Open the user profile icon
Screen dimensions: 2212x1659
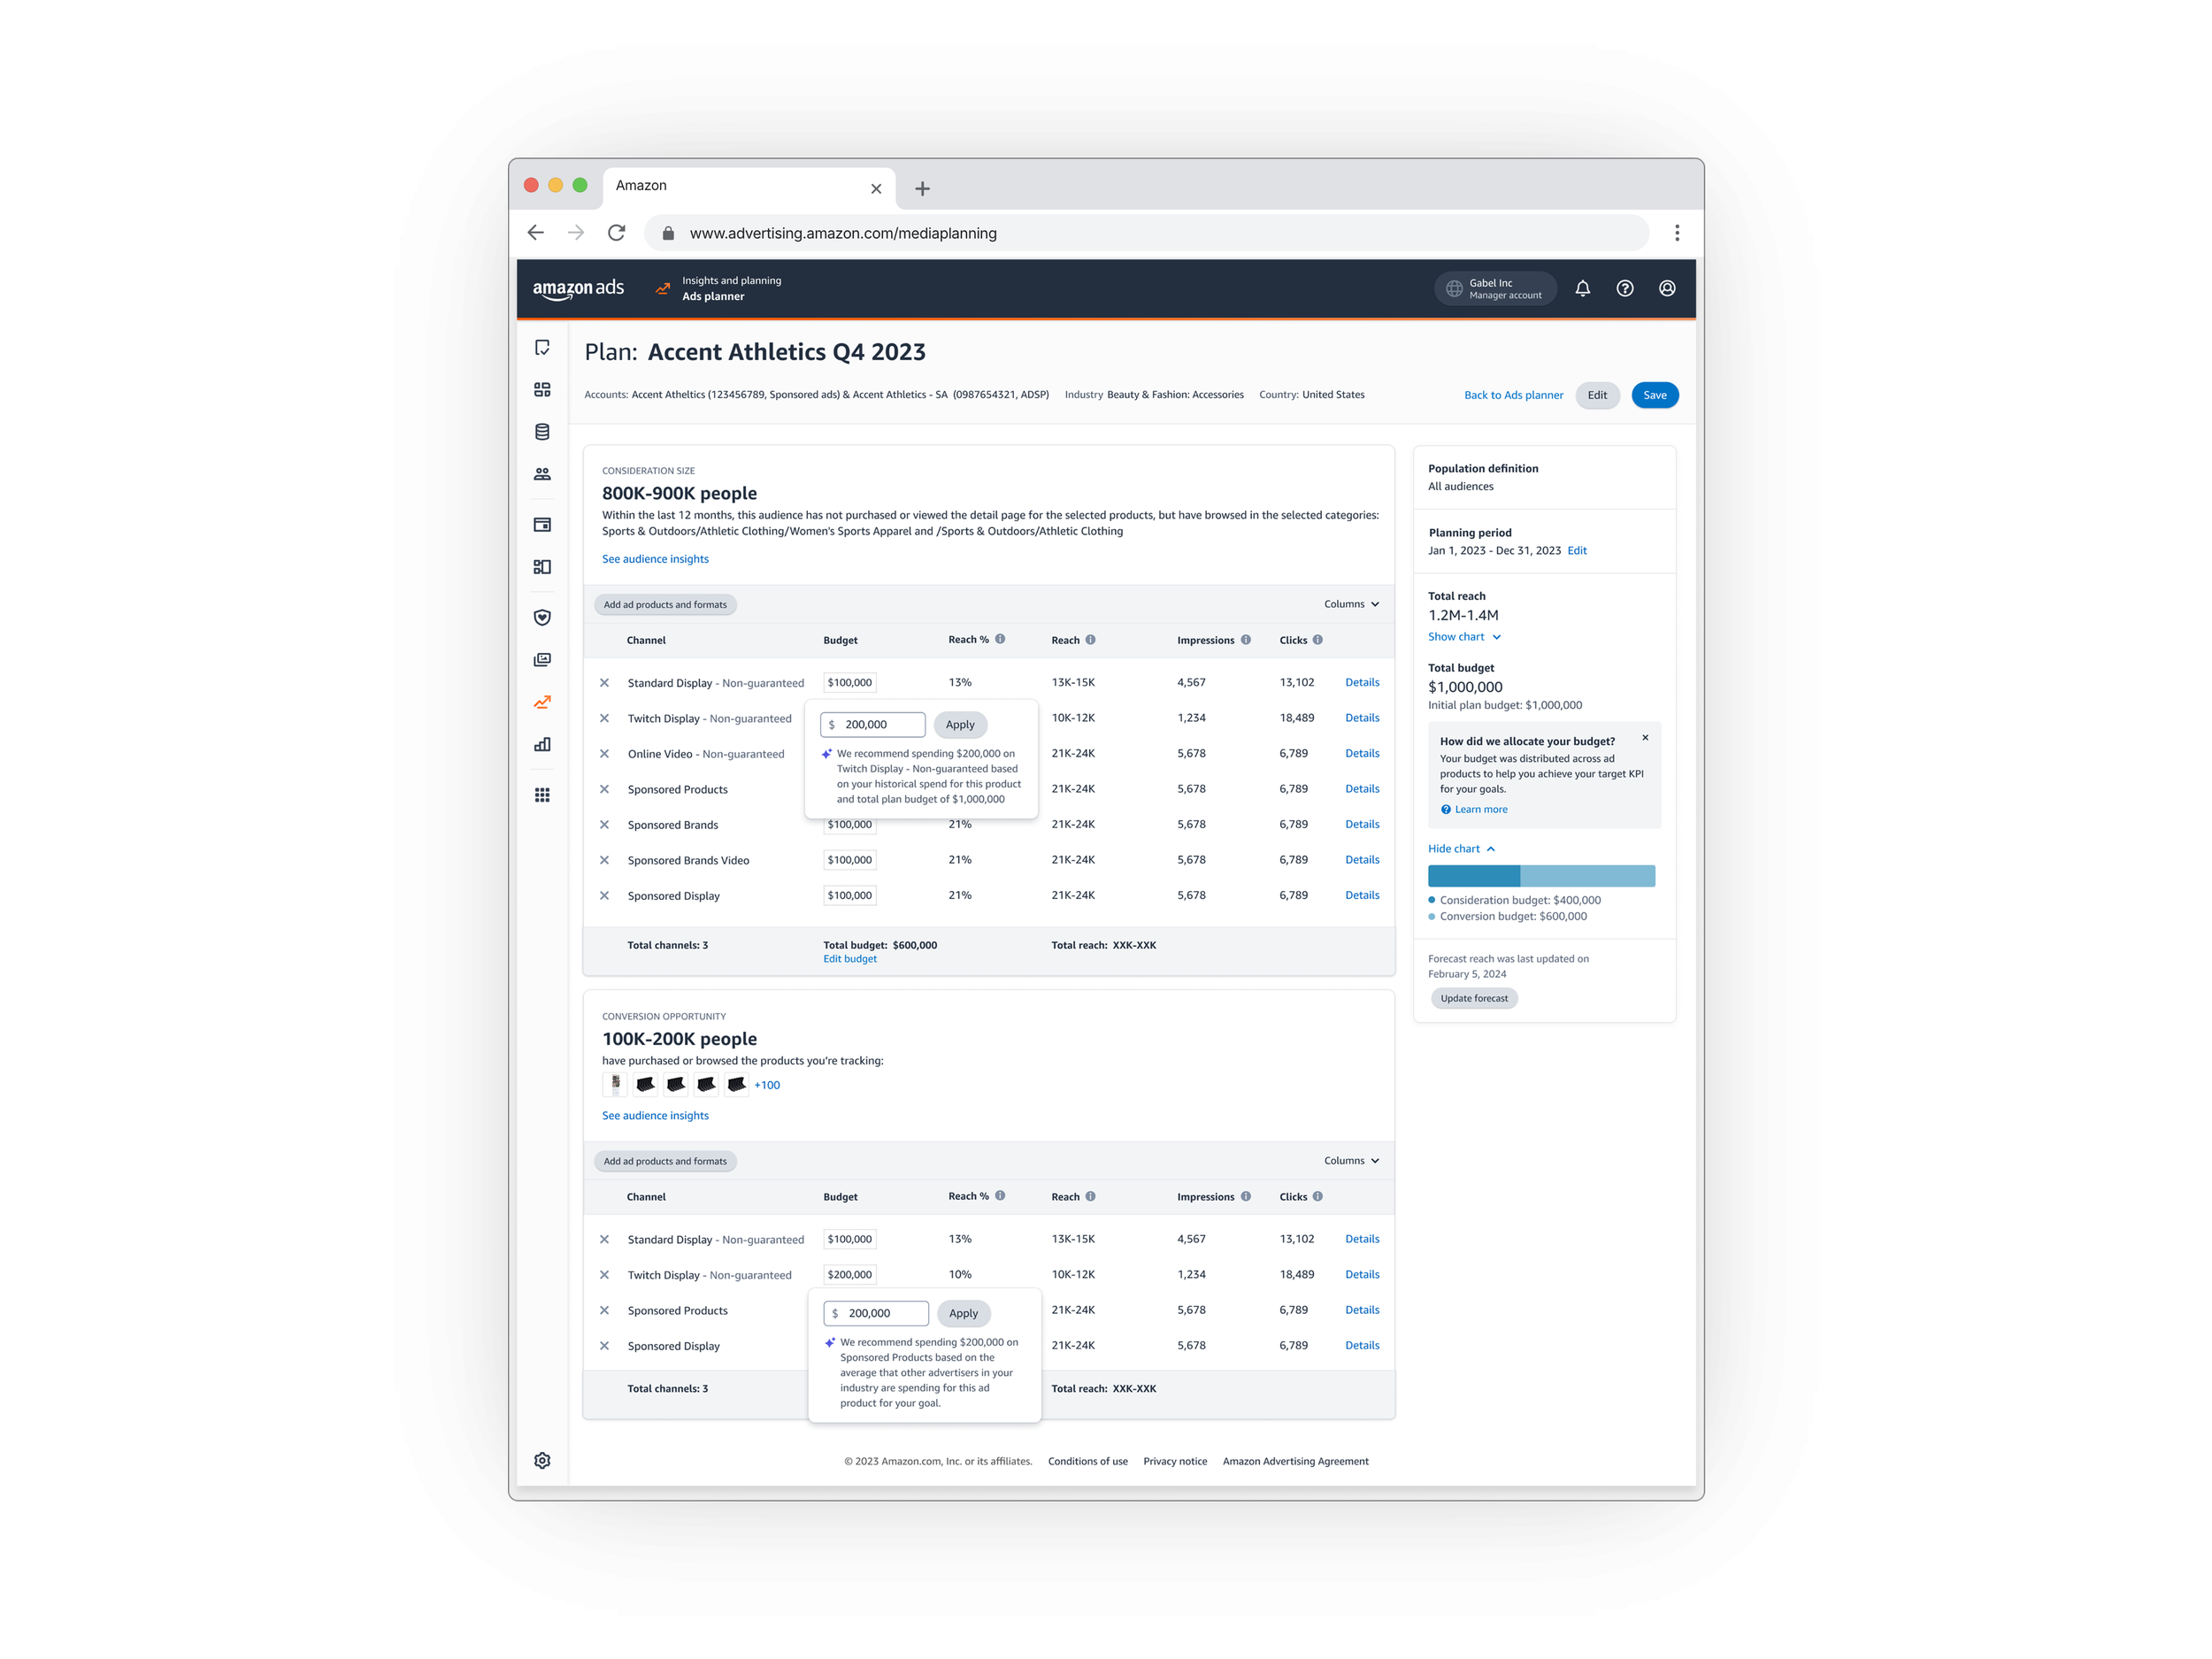(x=1667, y=288)
